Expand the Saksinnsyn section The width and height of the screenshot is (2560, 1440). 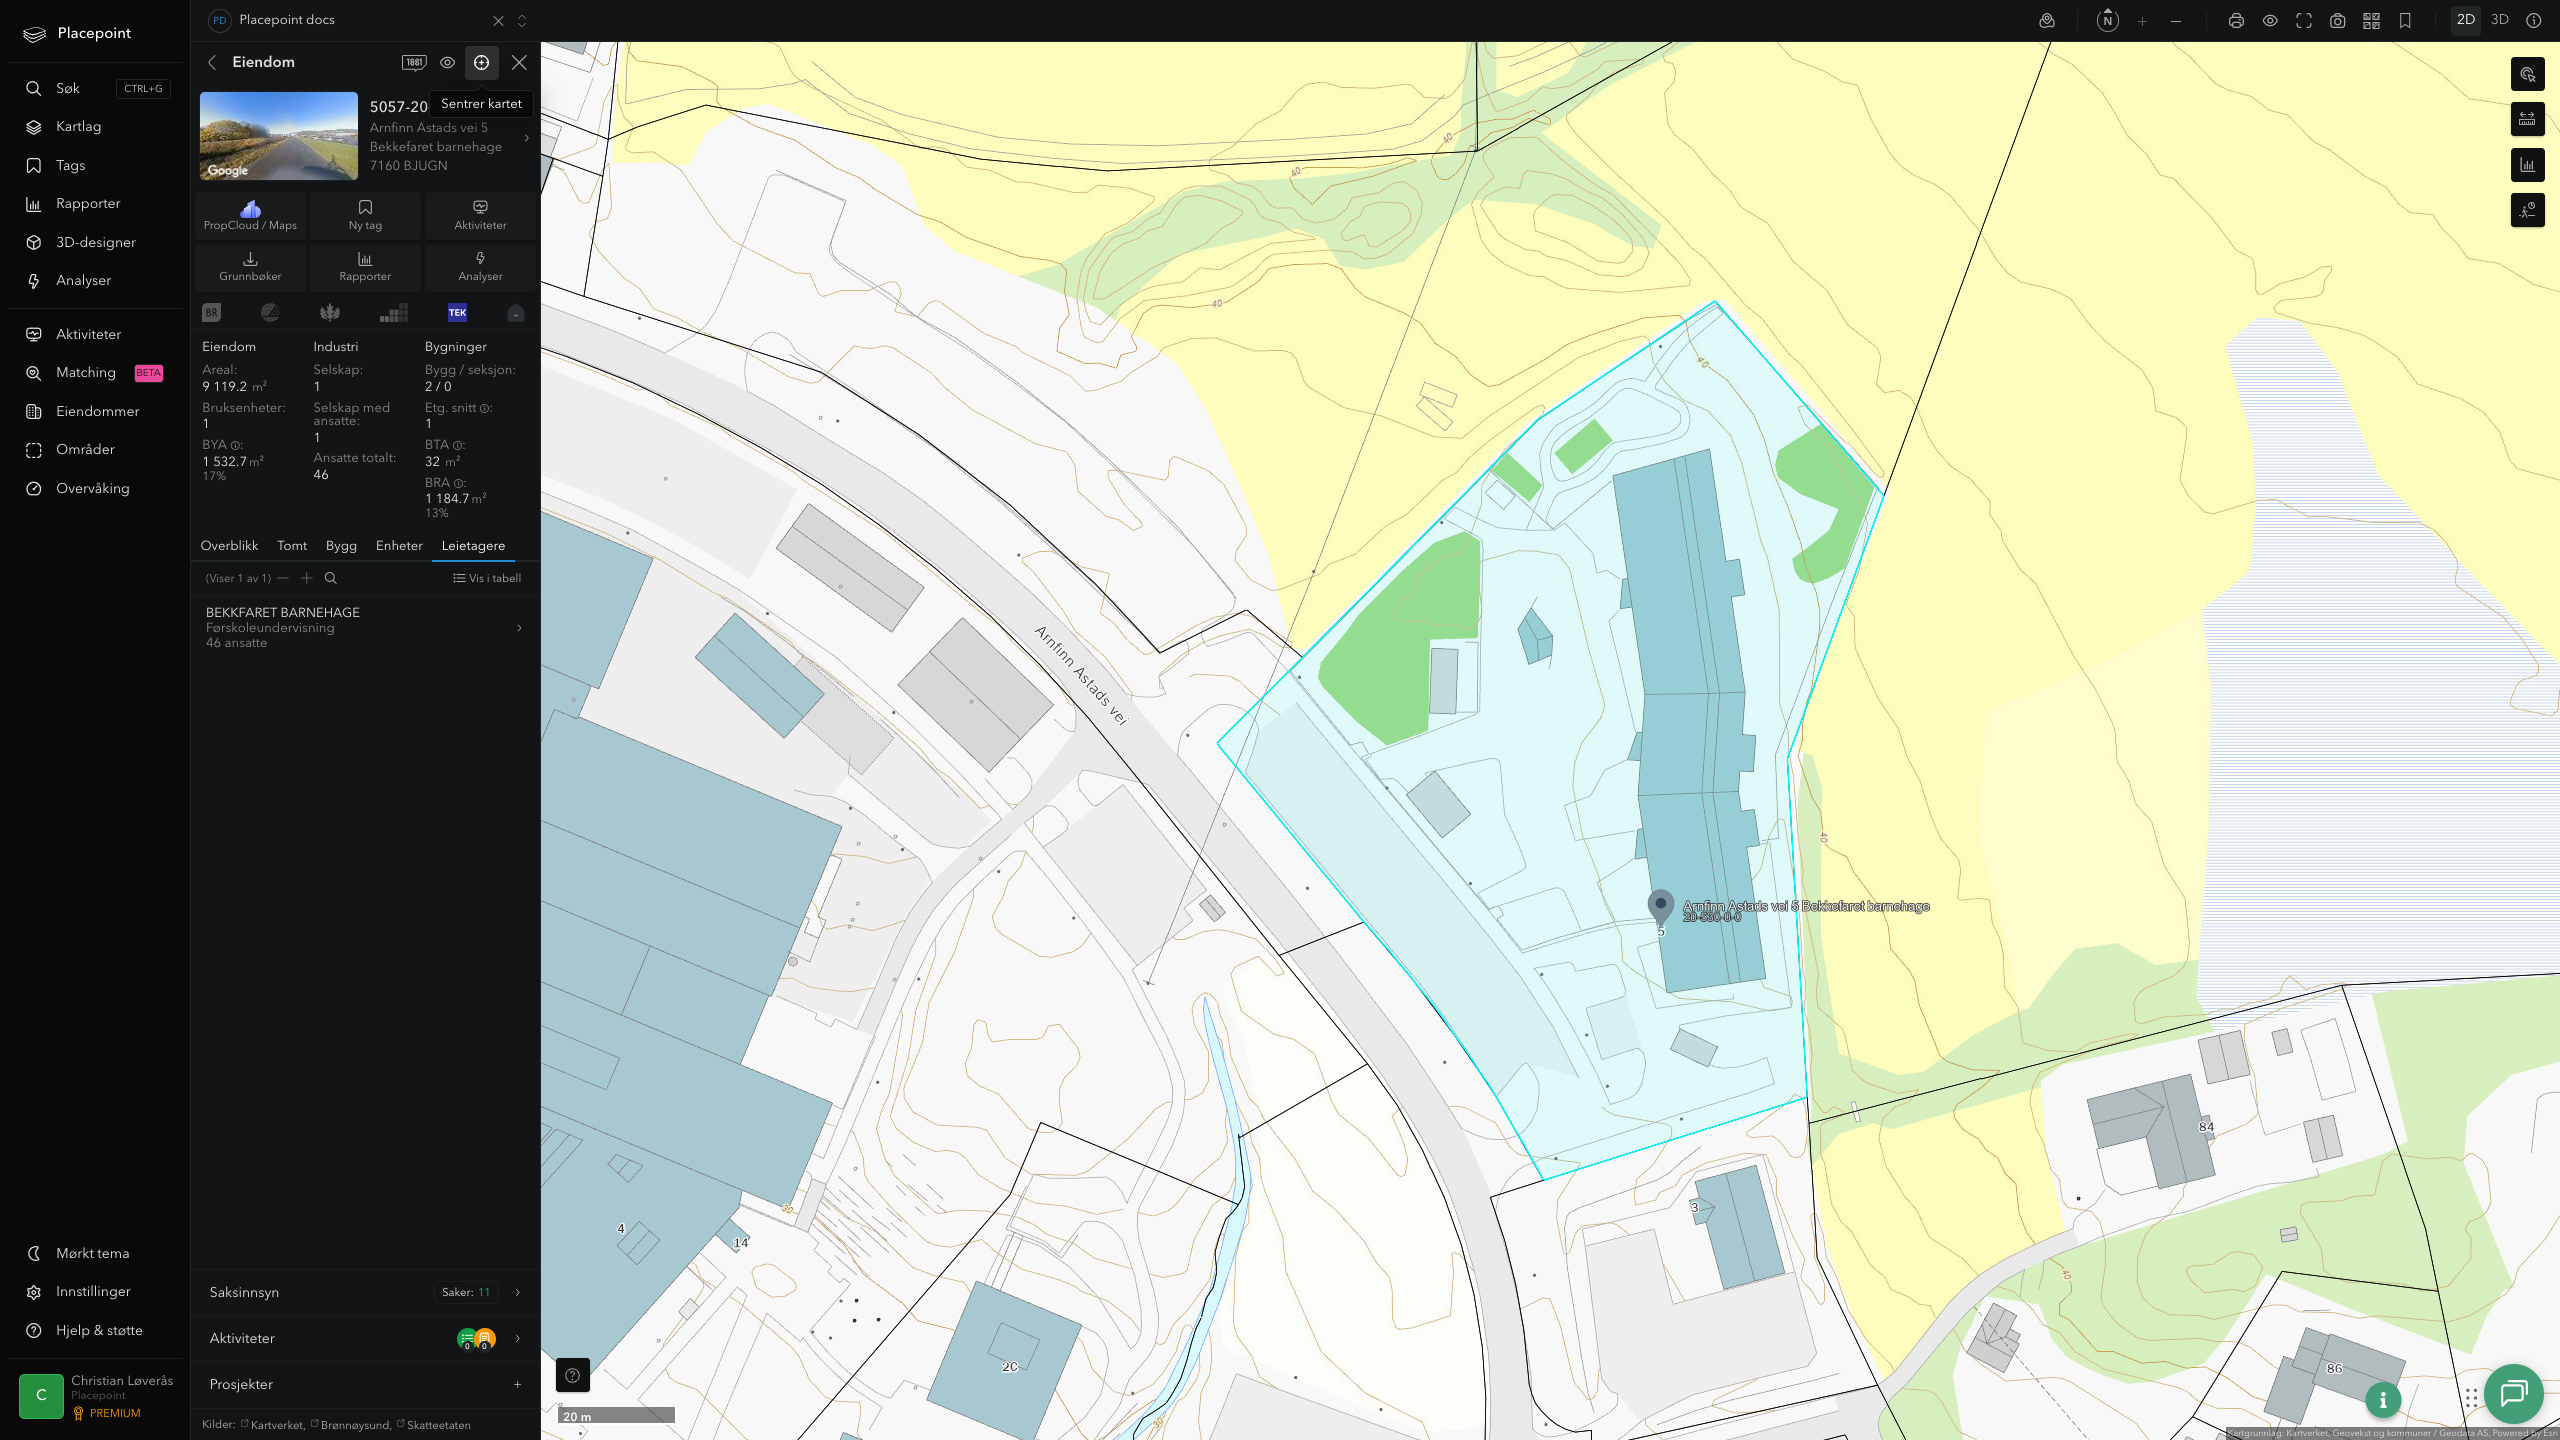pyautogui.click(x=365, y=1292)
